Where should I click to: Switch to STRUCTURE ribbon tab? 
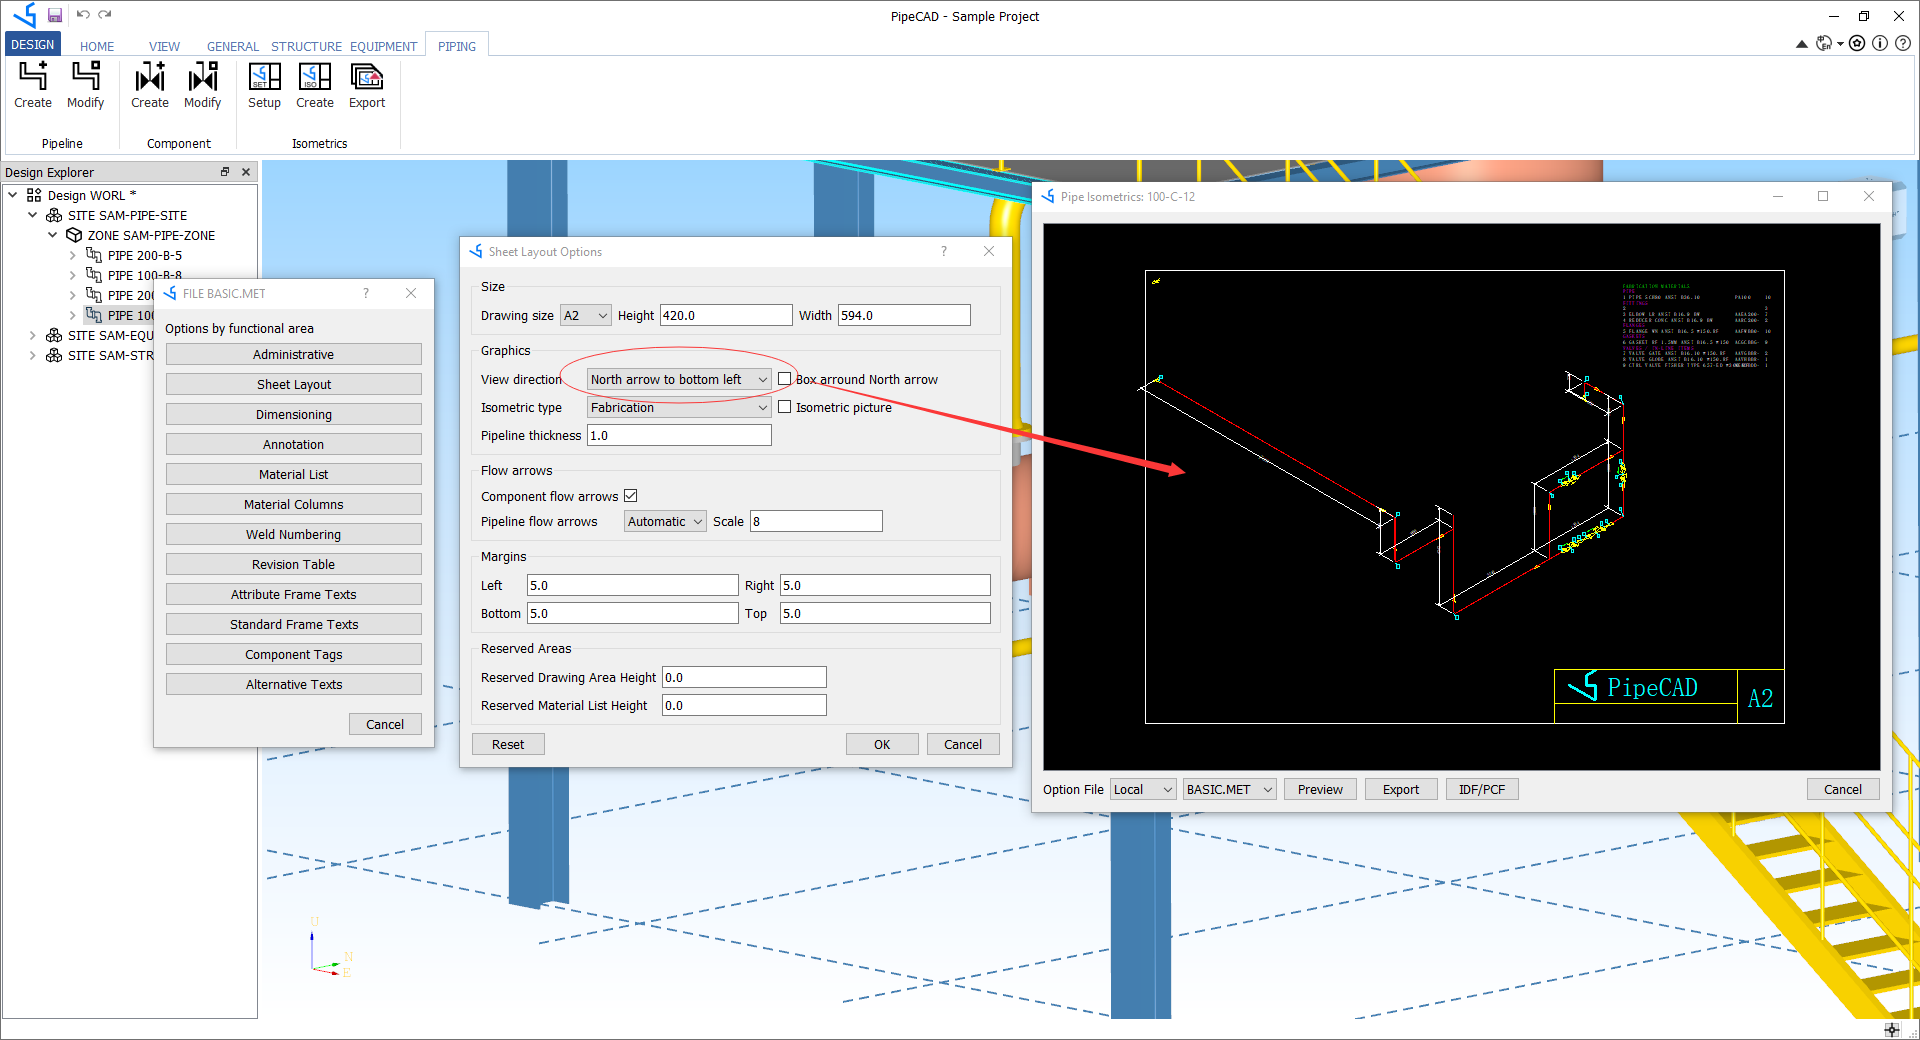(x=306, y=46)
